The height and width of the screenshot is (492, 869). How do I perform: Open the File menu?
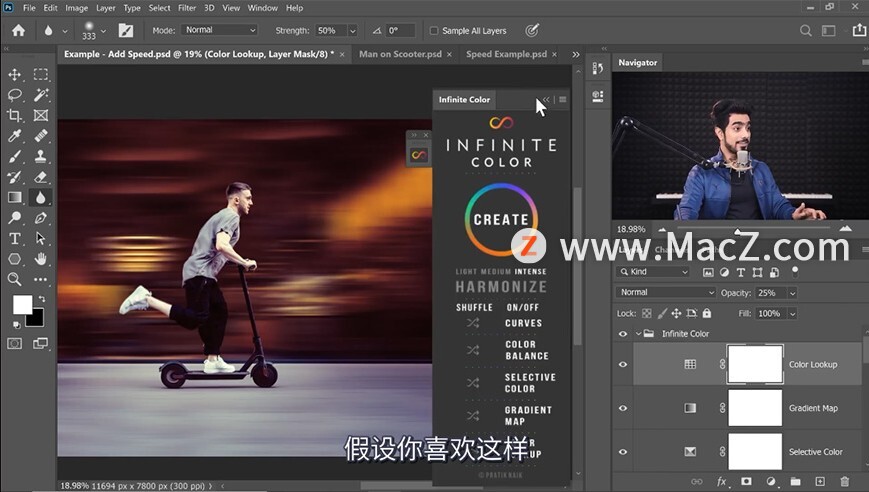point(29,8)
